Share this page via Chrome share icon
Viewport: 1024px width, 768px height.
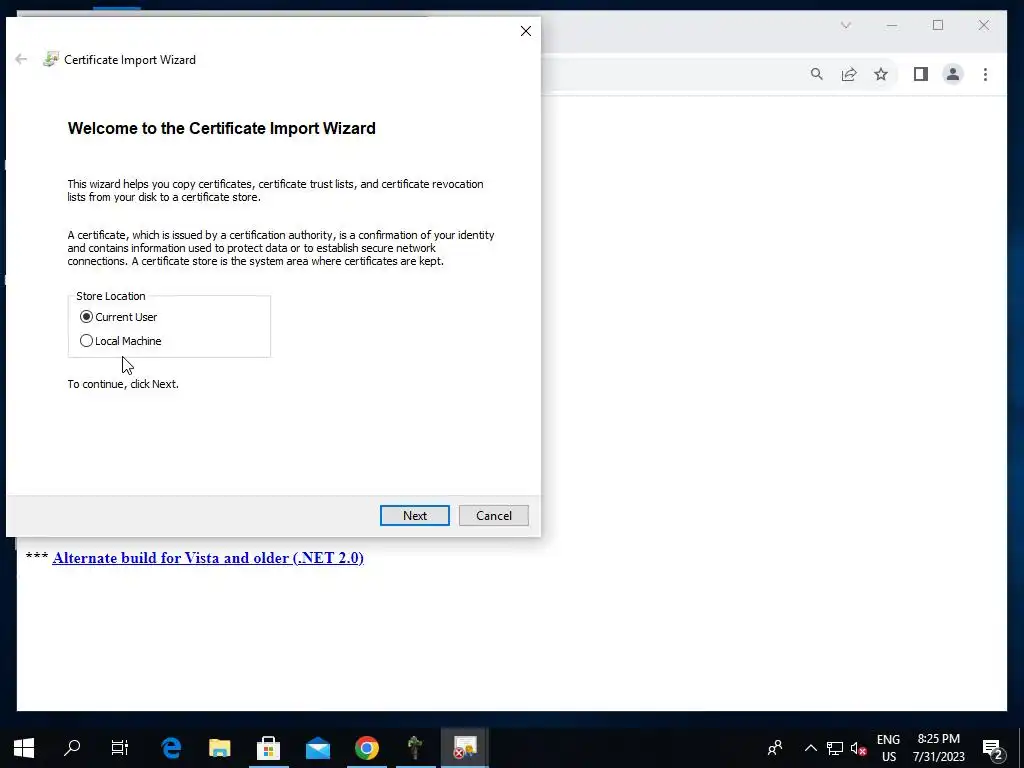[x=849, y=74]
